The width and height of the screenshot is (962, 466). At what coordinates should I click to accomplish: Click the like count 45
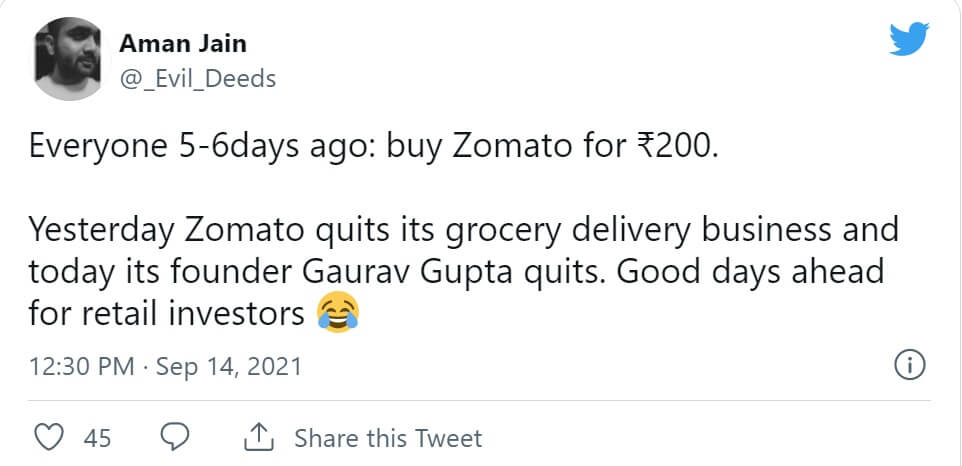(x=97, y=438)
